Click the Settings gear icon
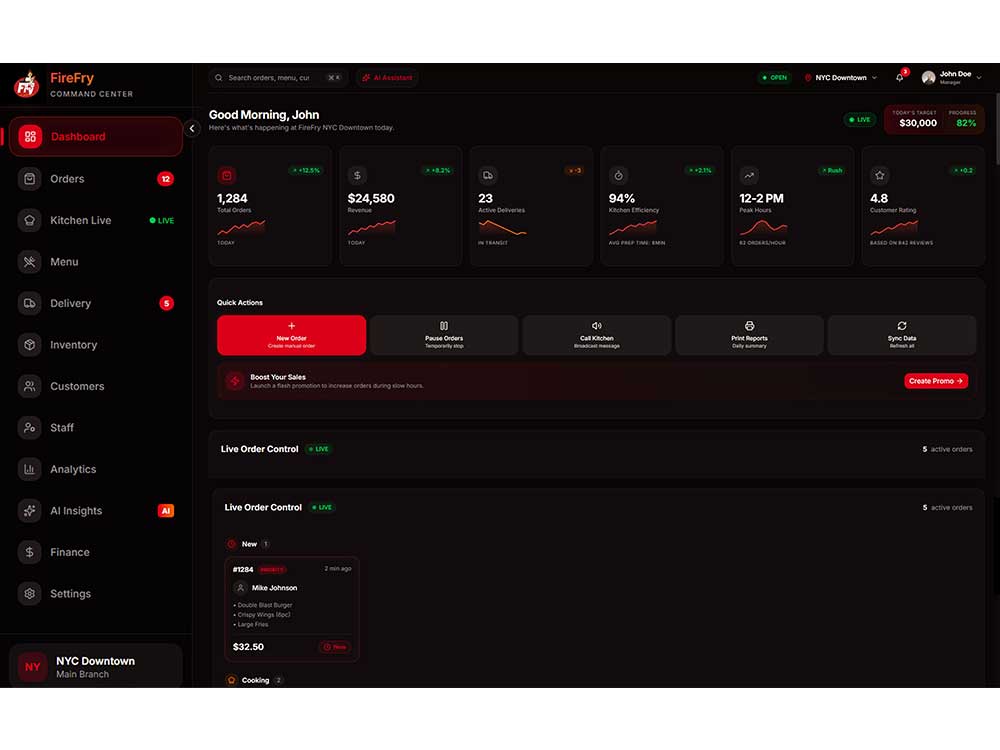1000x750 pixels. pyautogui.click(x=29, y=593)
